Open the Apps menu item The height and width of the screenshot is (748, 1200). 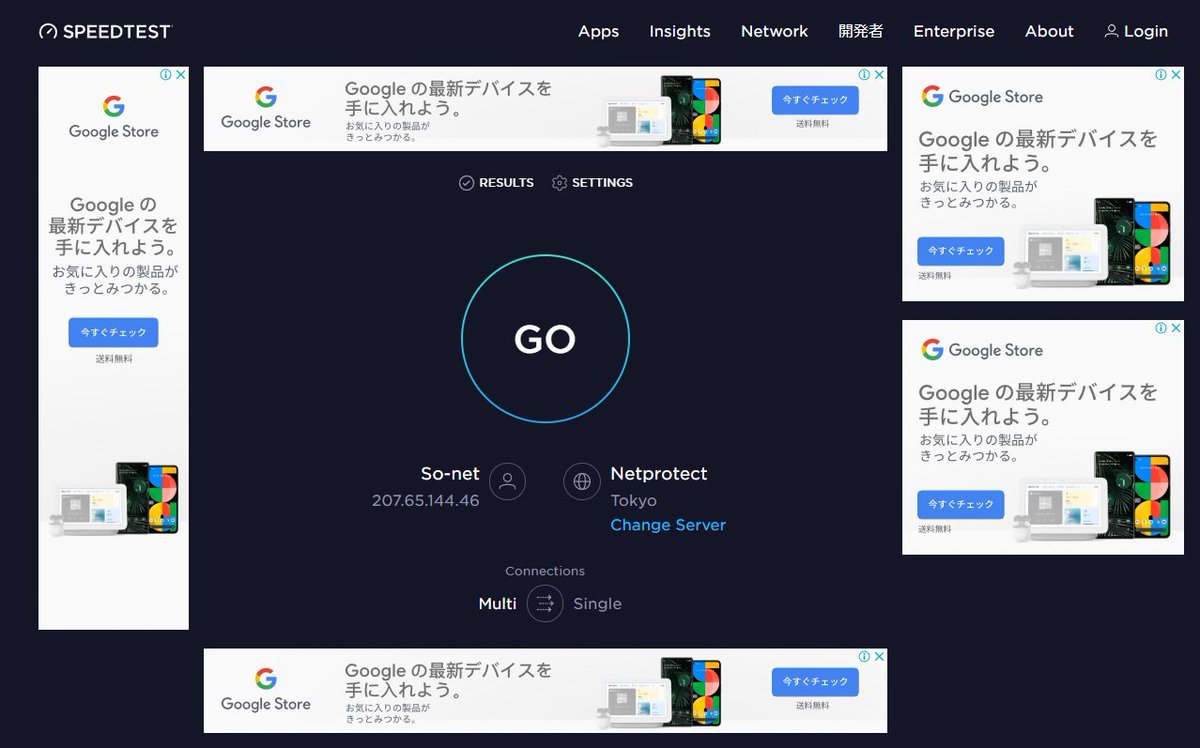598,31
